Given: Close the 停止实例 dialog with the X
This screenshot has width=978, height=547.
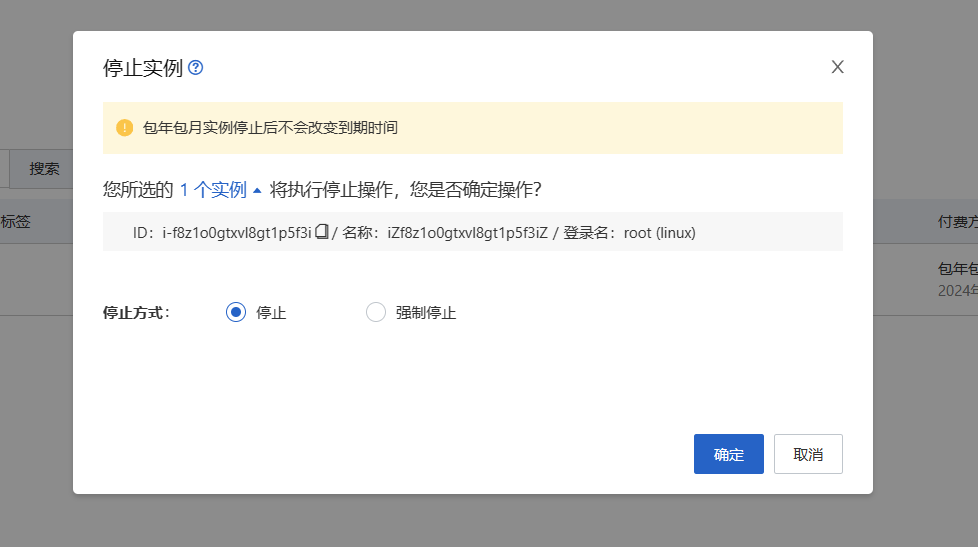Looking at the screenshot, I should pos(837,67).
